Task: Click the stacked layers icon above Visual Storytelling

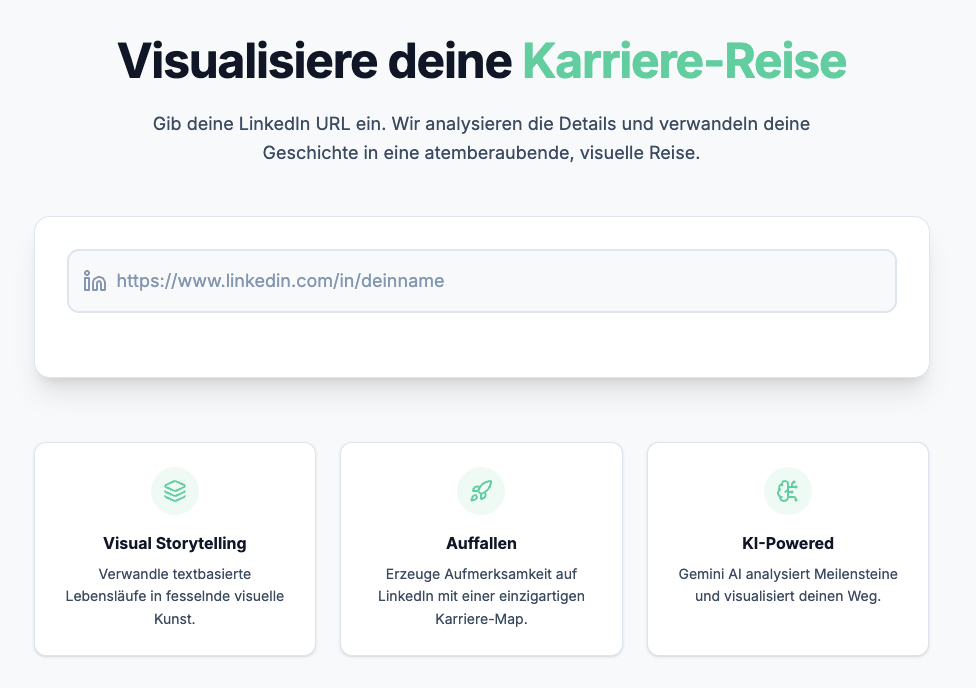Action: pyautogui.click(x=175, y=491)
